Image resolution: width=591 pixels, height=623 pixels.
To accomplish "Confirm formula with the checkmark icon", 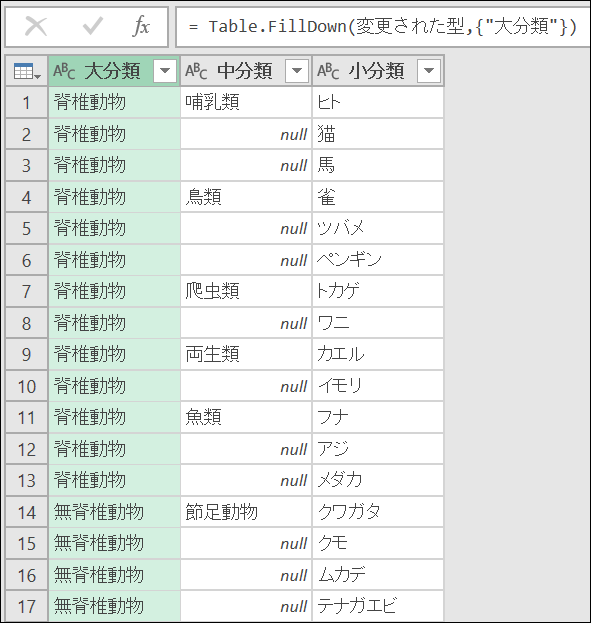I will point(93,27).
